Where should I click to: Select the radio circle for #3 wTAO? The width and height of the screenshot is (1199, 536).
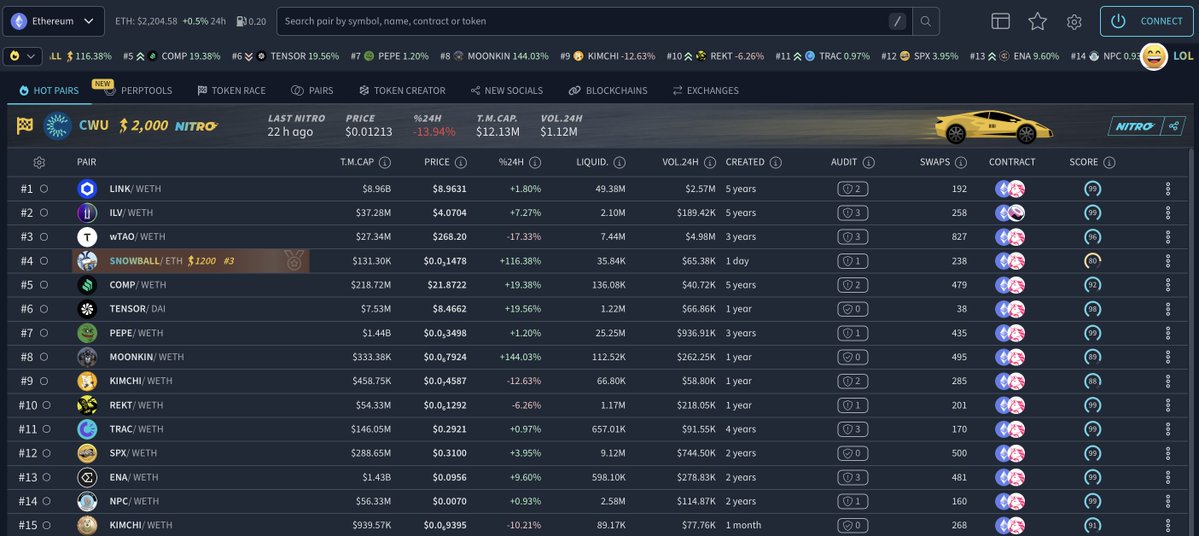click(x=44, y=237)
